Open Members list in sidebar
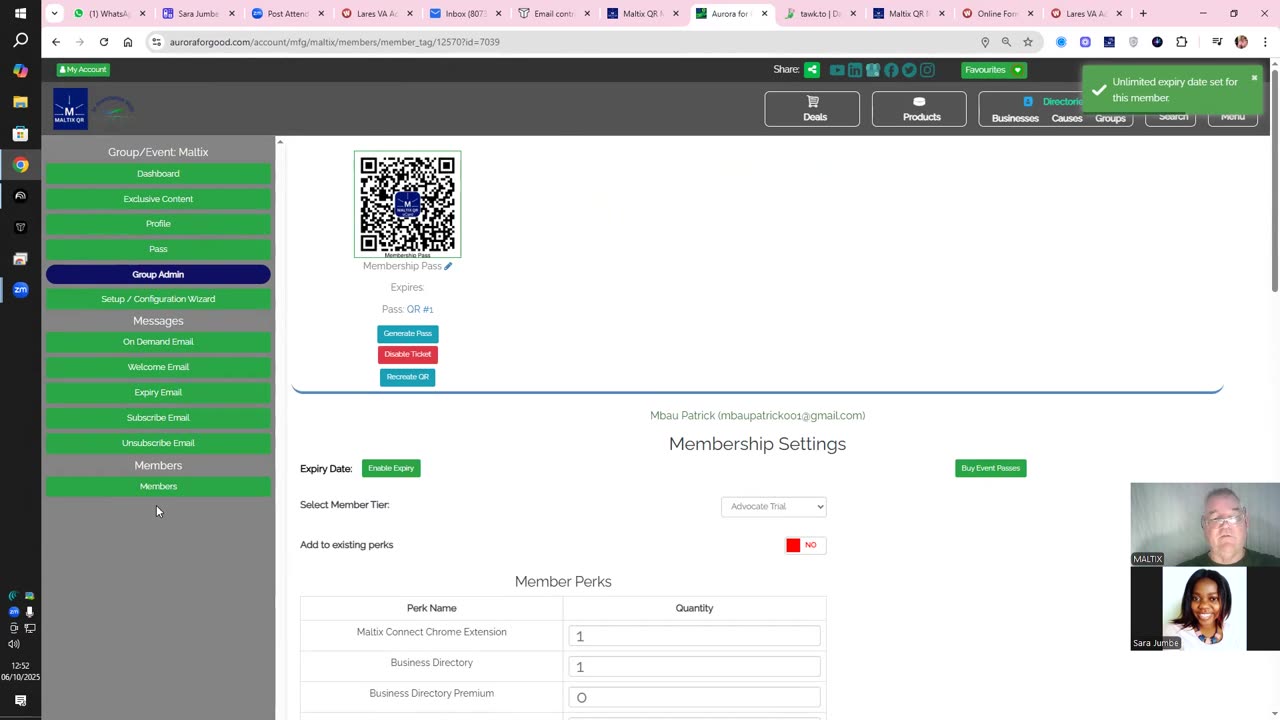Viewport: 1280px width, 720px height. click(x=158, y=486)
